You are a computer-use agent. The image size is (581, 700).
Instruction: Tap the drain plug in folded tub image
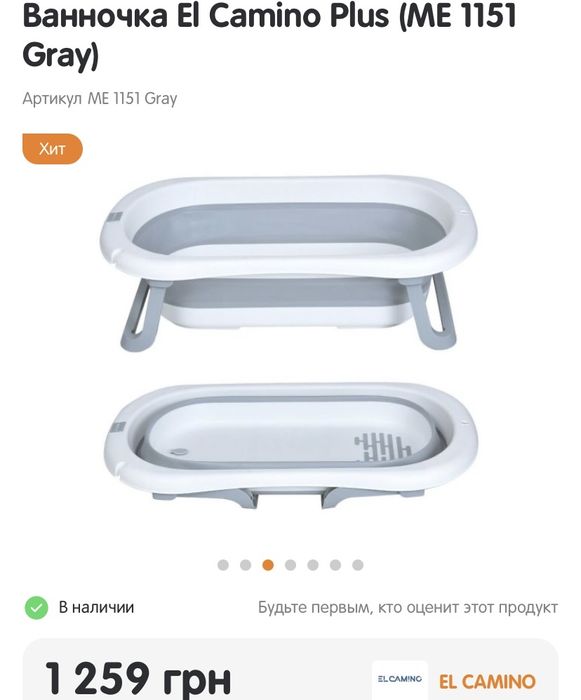(x=179, y=452)
